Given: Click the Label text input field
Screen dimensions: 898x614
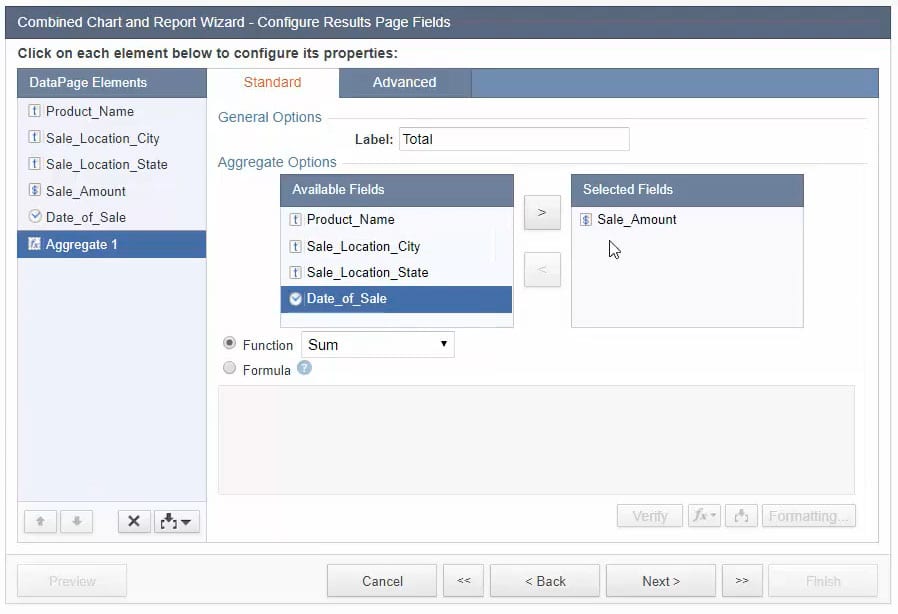Looking at the screenshot, I should pos(513,139).
